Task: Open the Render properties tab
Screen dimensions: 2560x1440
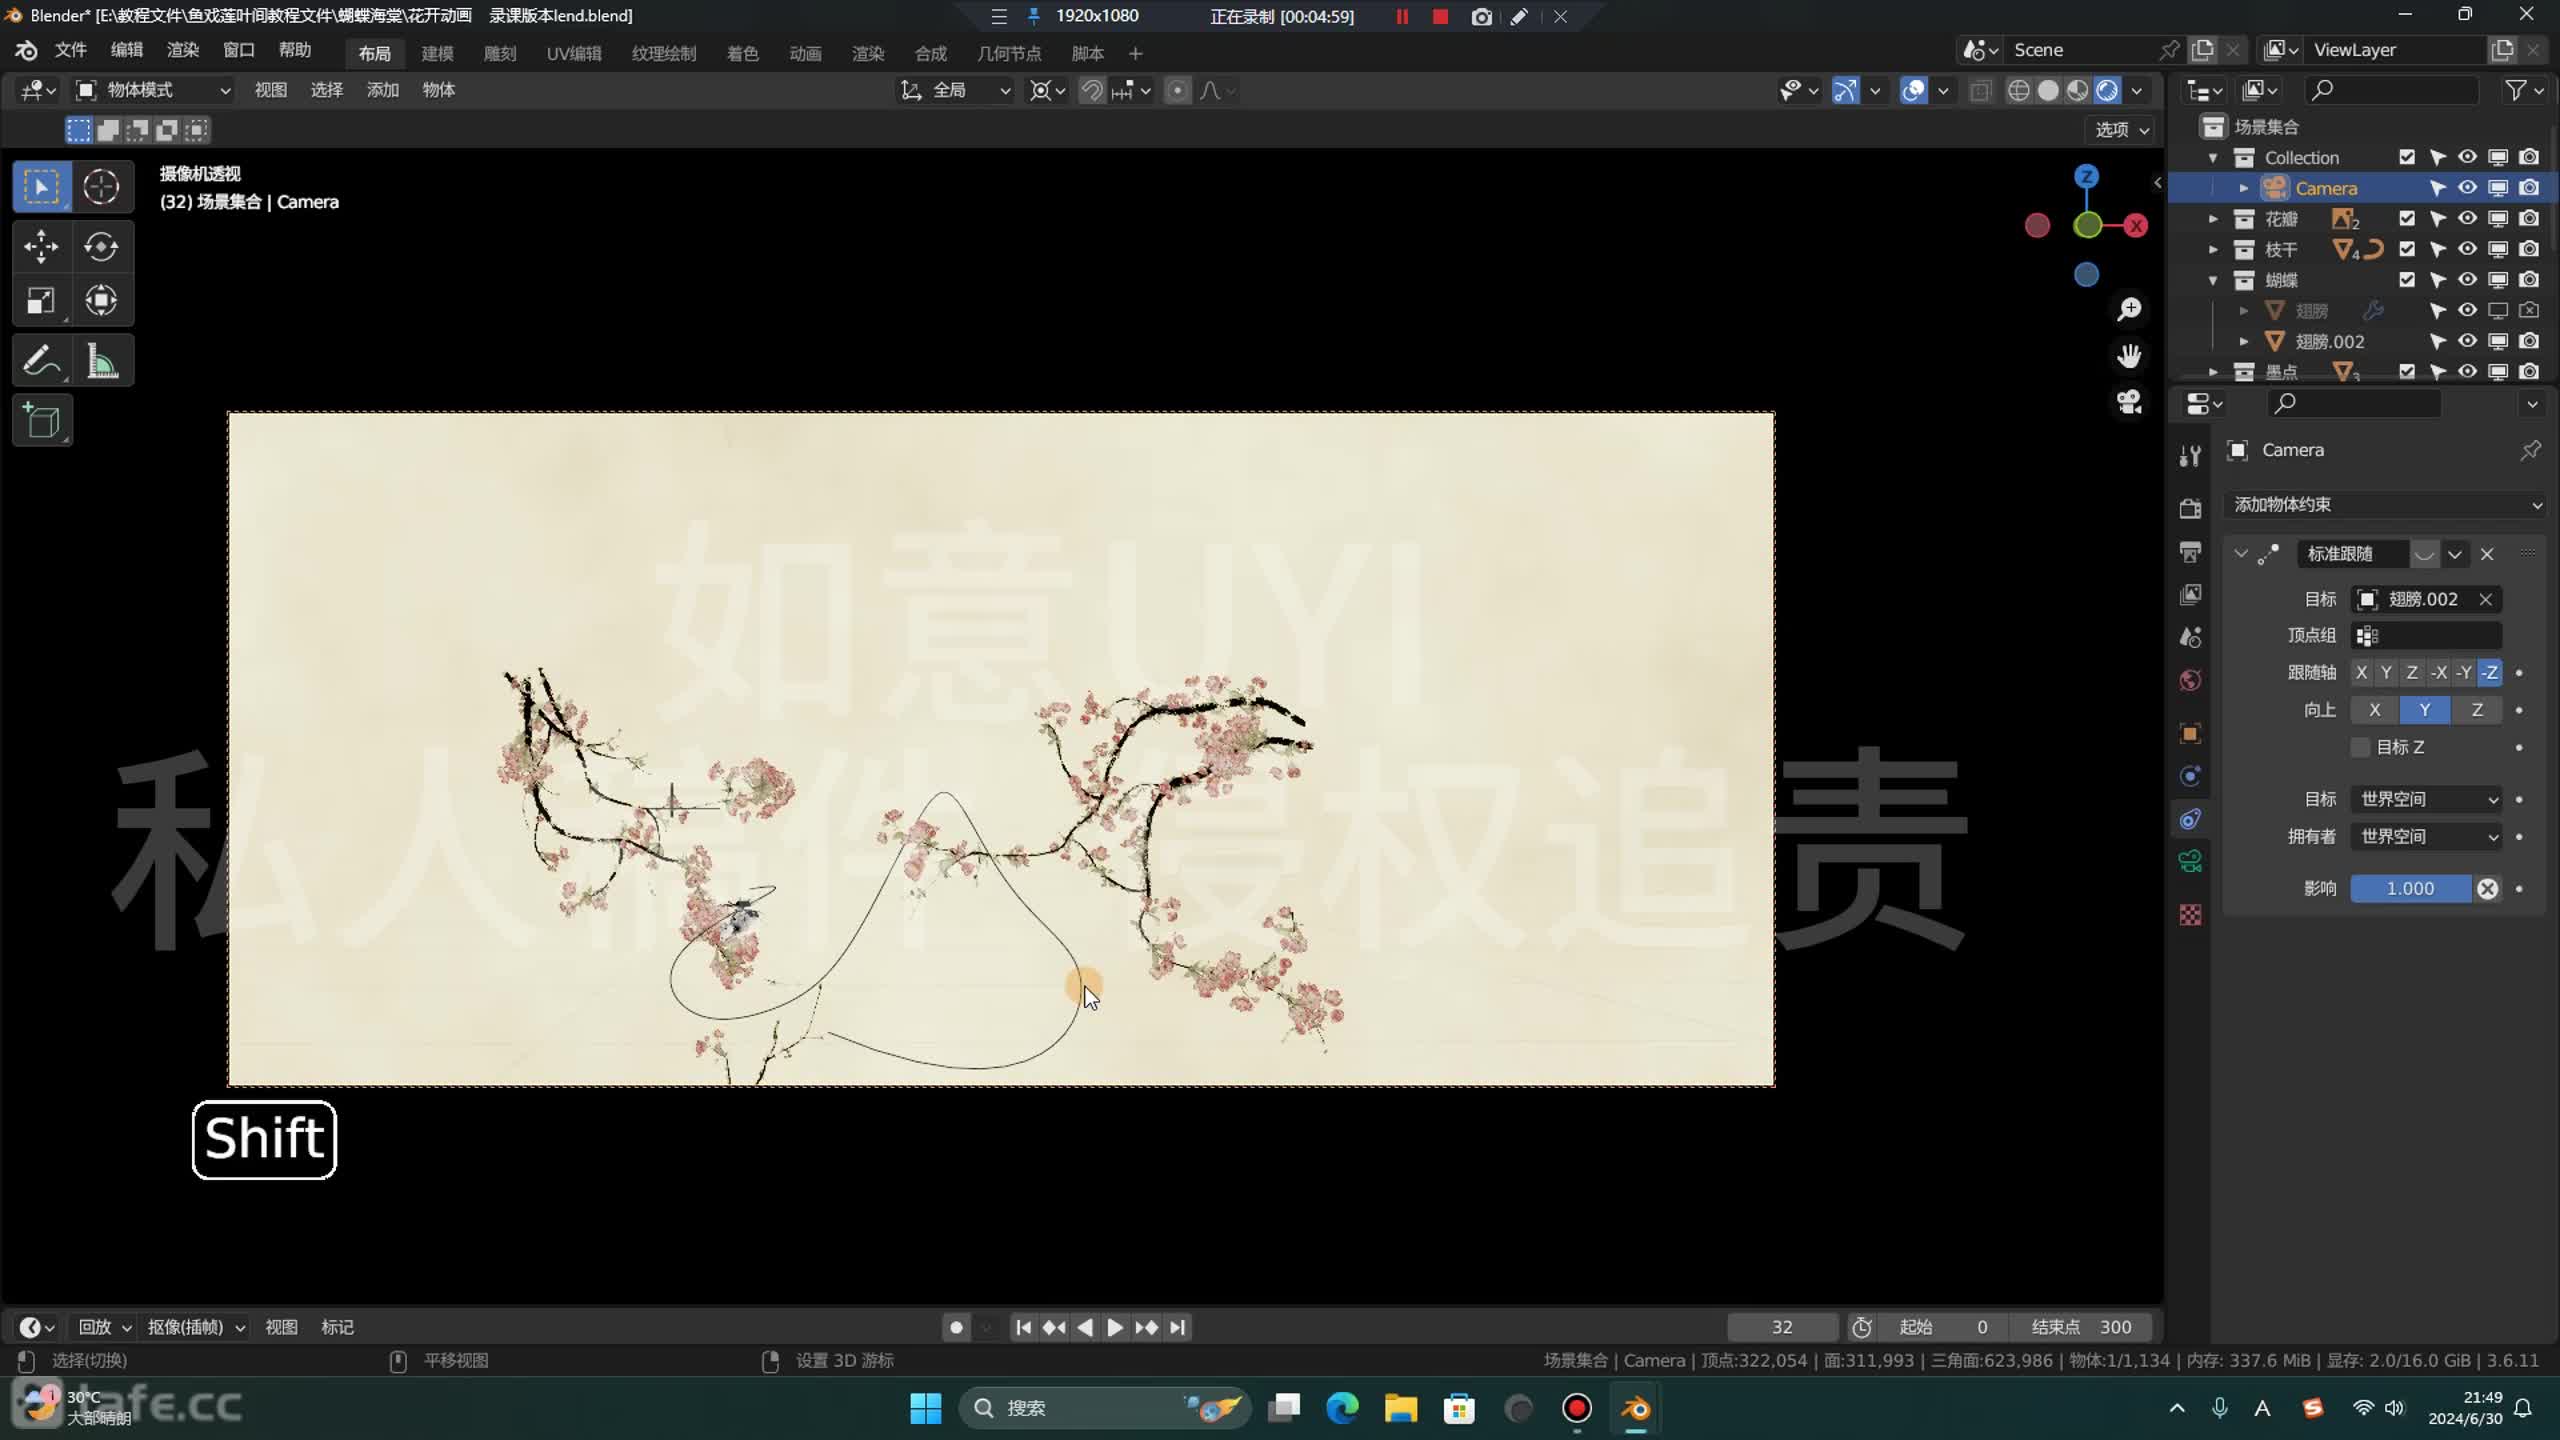Action: tap(2190, 509)
